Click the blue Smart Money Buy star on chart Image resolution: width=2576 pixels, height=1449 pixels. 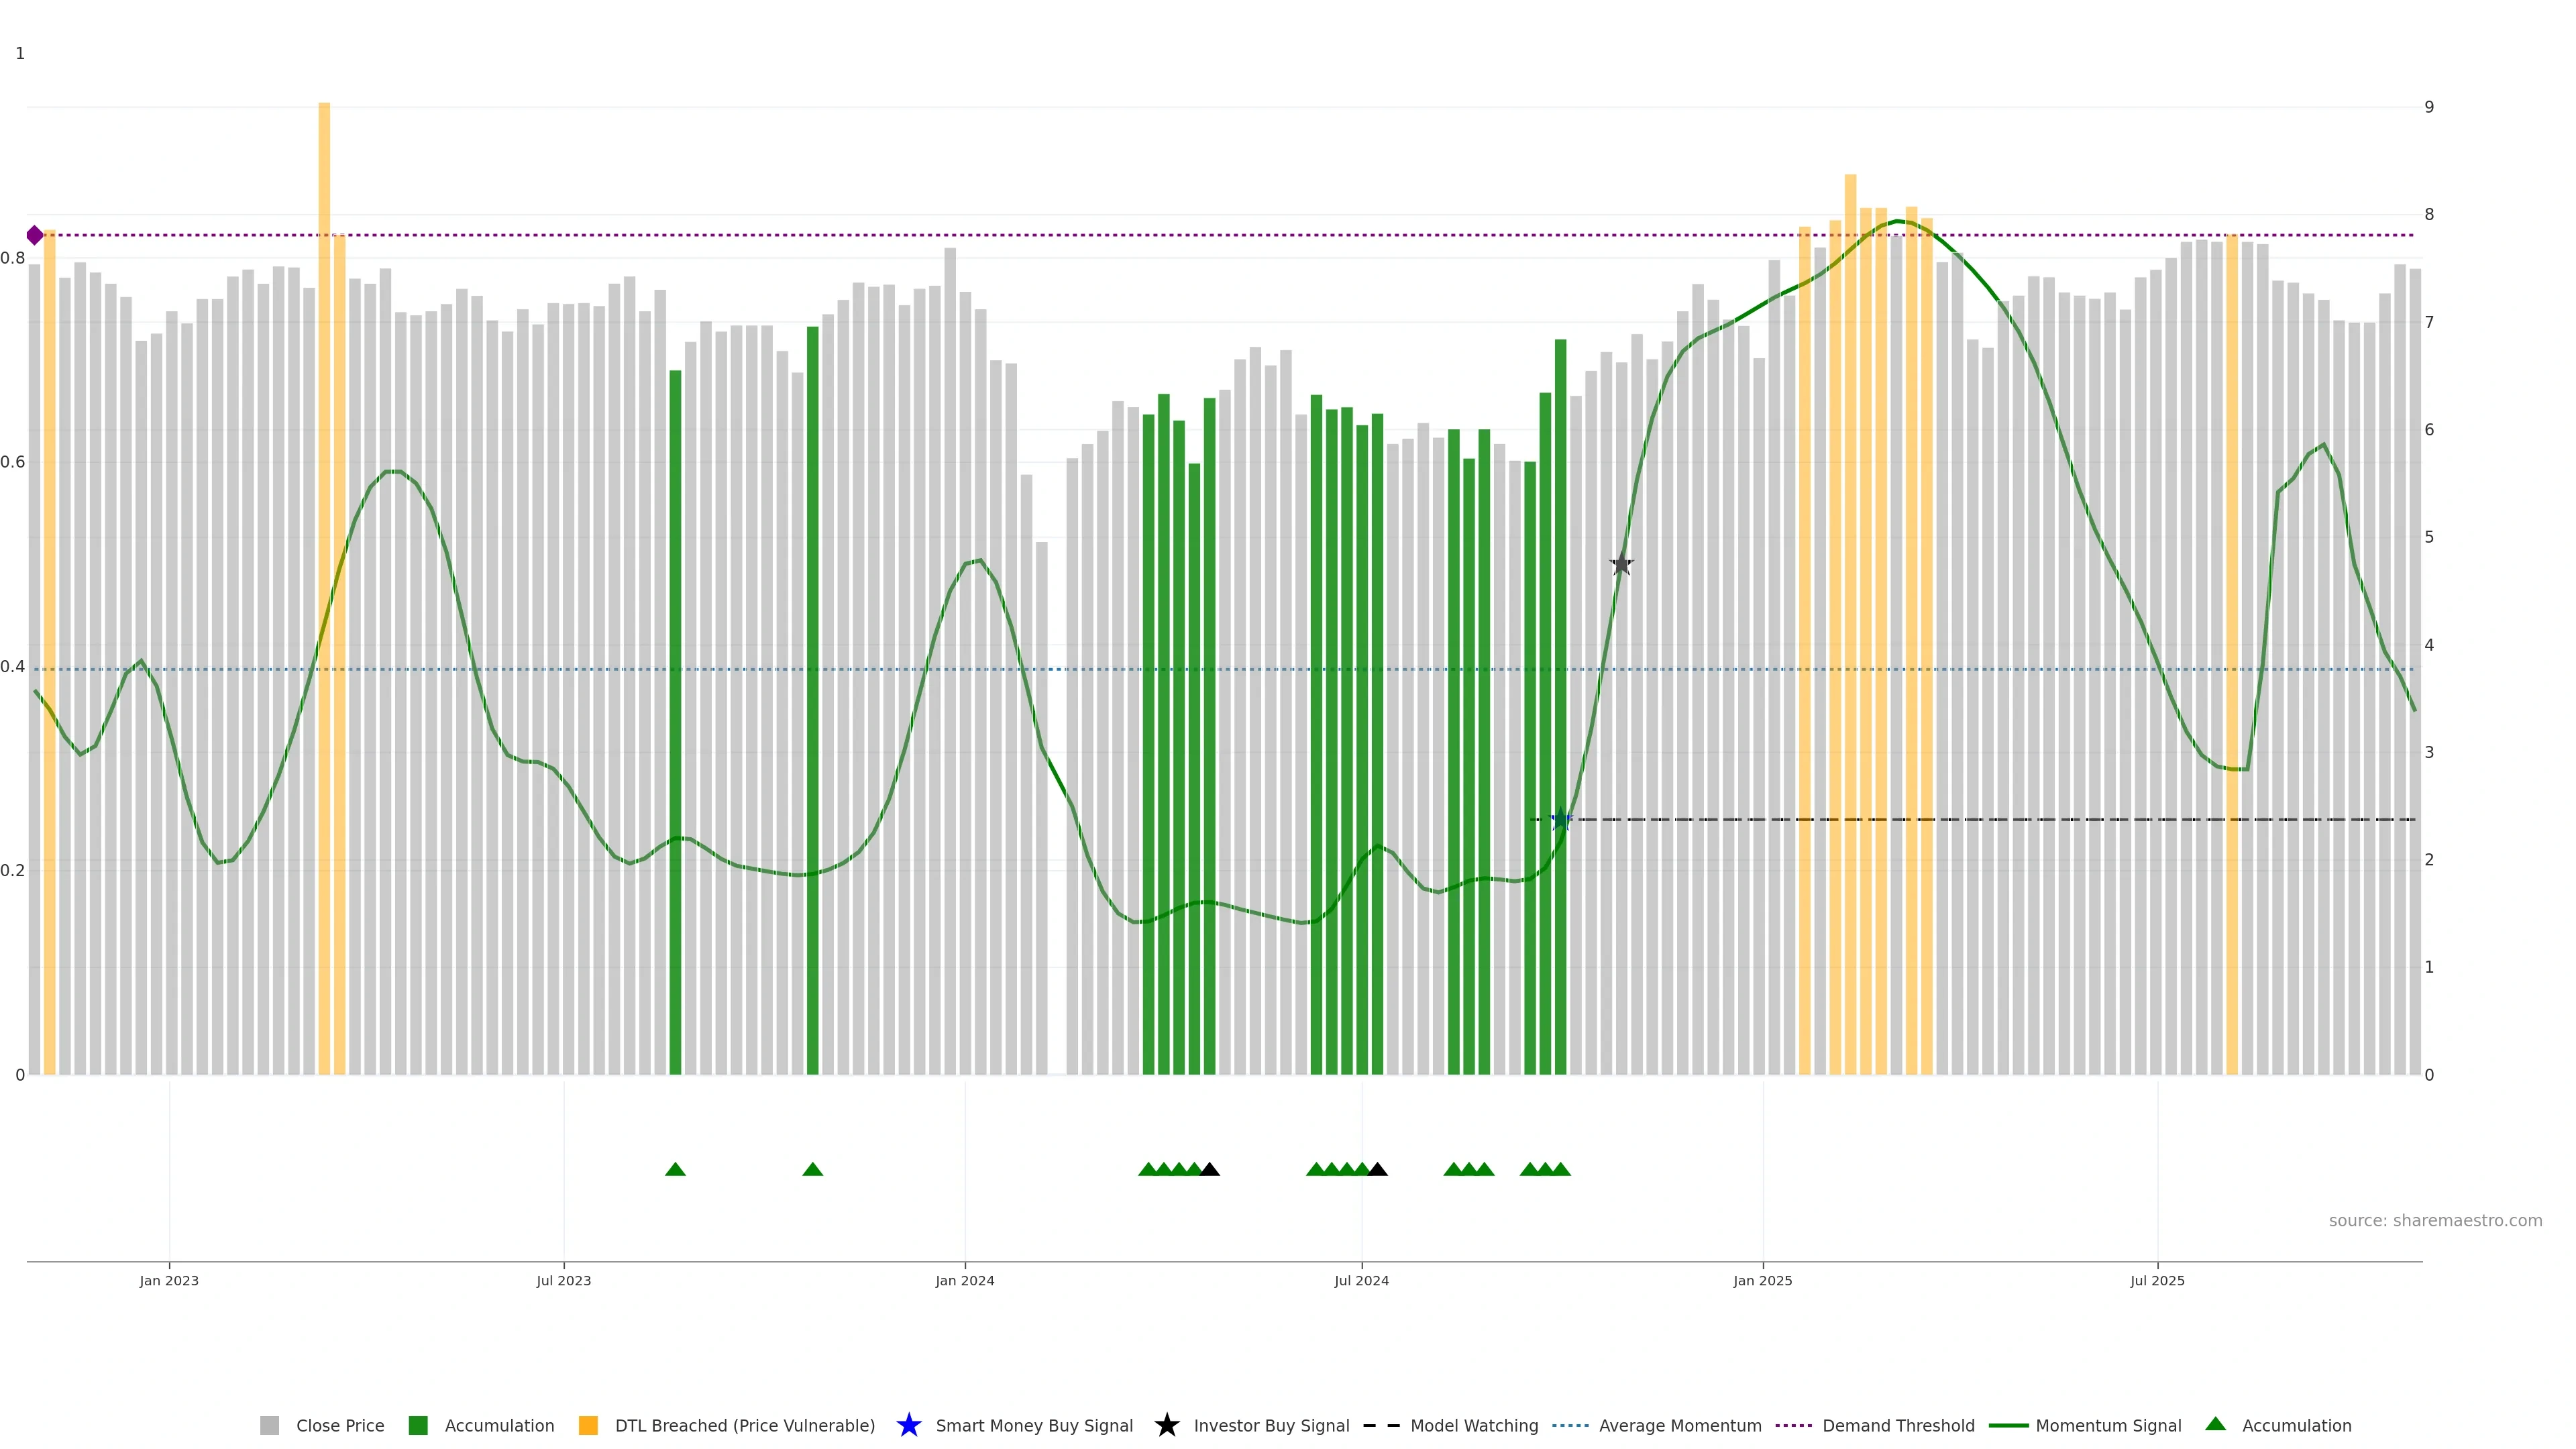point(1560,820)
